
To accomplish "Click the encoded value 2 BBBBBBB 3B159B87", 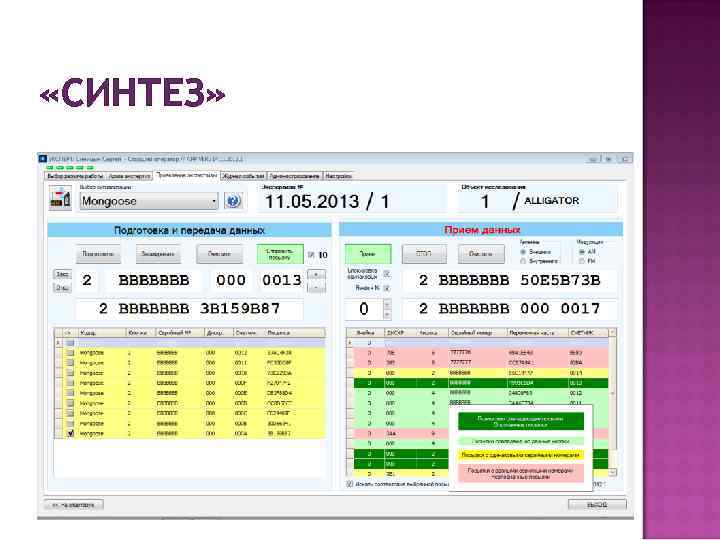I will click(x=189, y=309).
